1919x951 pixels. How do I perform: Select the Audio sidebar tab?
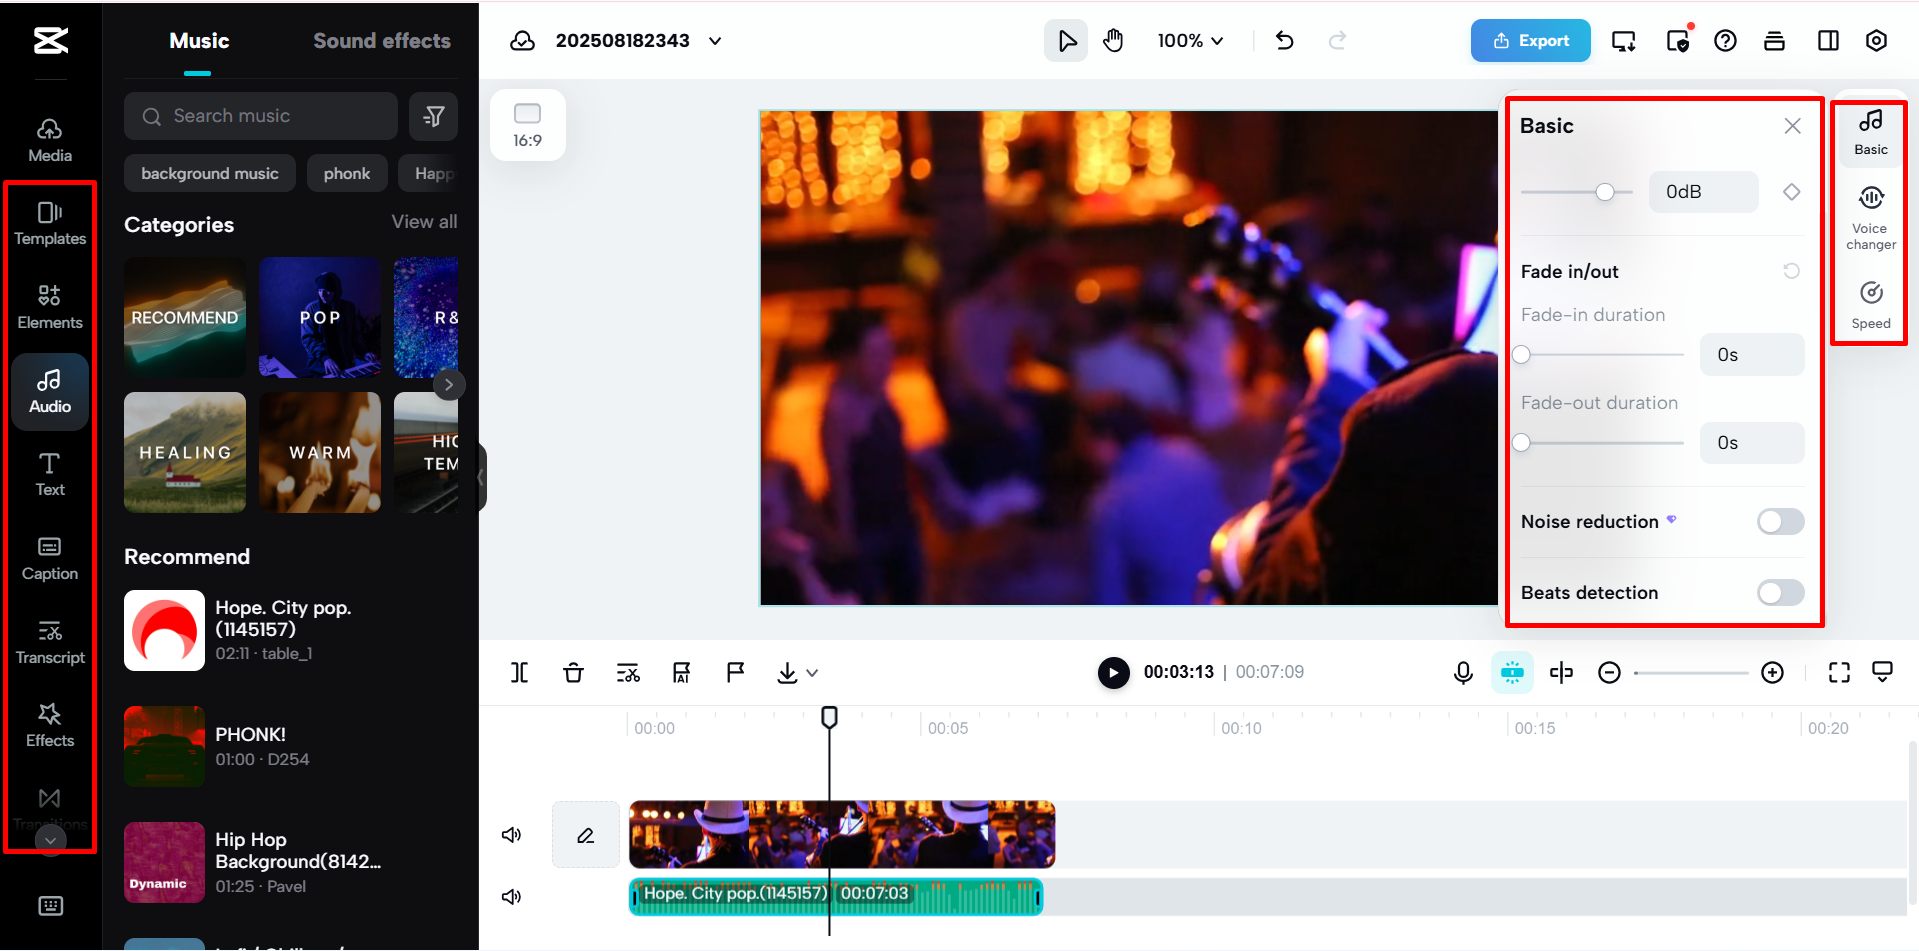pos(50,391)
